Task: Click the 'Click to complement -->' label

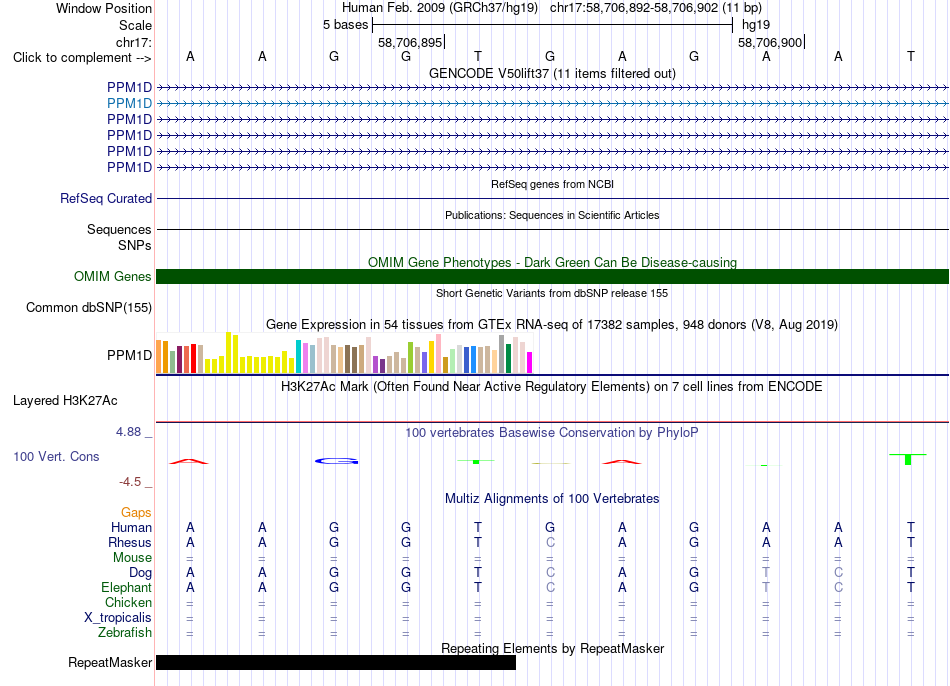Action: (x=82, y=58)
